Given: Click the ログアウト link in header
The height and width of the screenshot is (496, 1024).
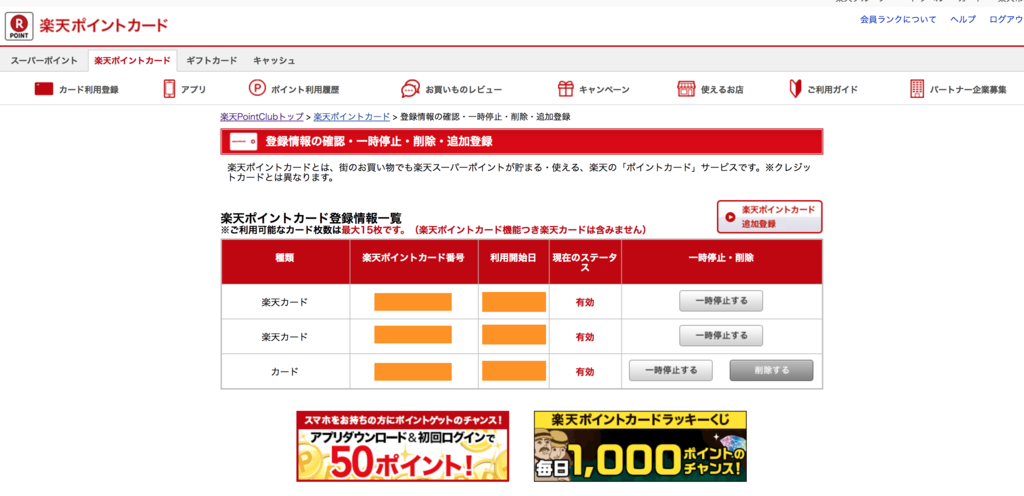Looking at the screenshot, I should (x=1006, y=20).
